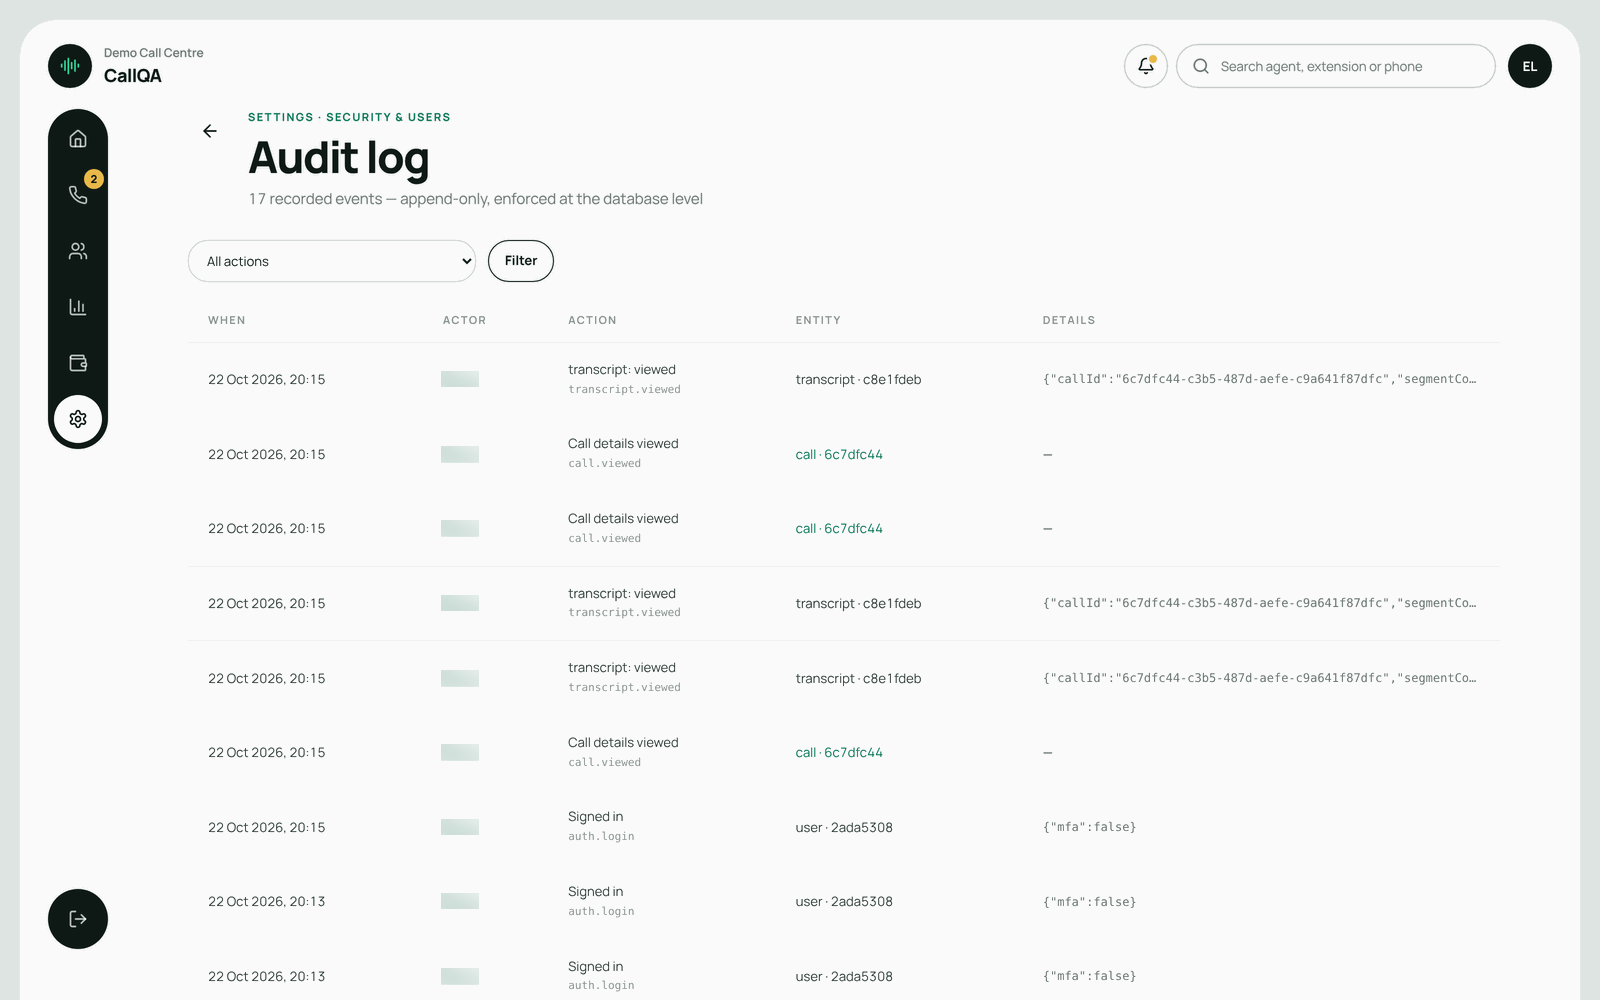
Task: Click the ENTITY column header
Action: [818, 320]
